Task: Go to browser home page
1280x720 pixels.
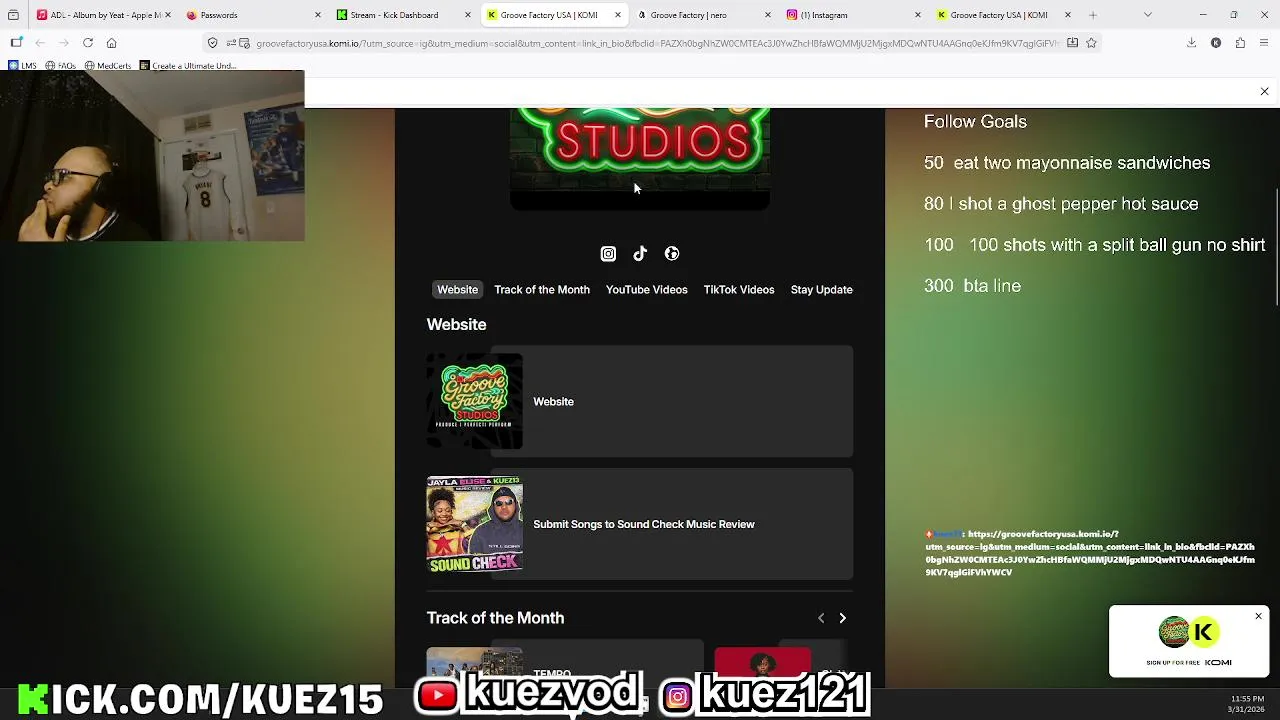Action: pyautogui.click(x=112, y=43)
